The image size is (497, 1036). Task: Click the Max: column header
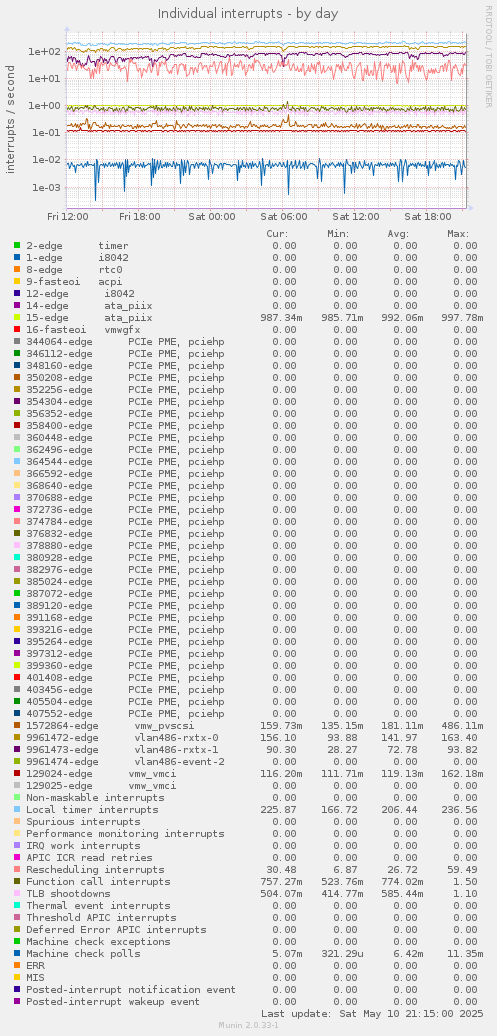coord(458,233)
